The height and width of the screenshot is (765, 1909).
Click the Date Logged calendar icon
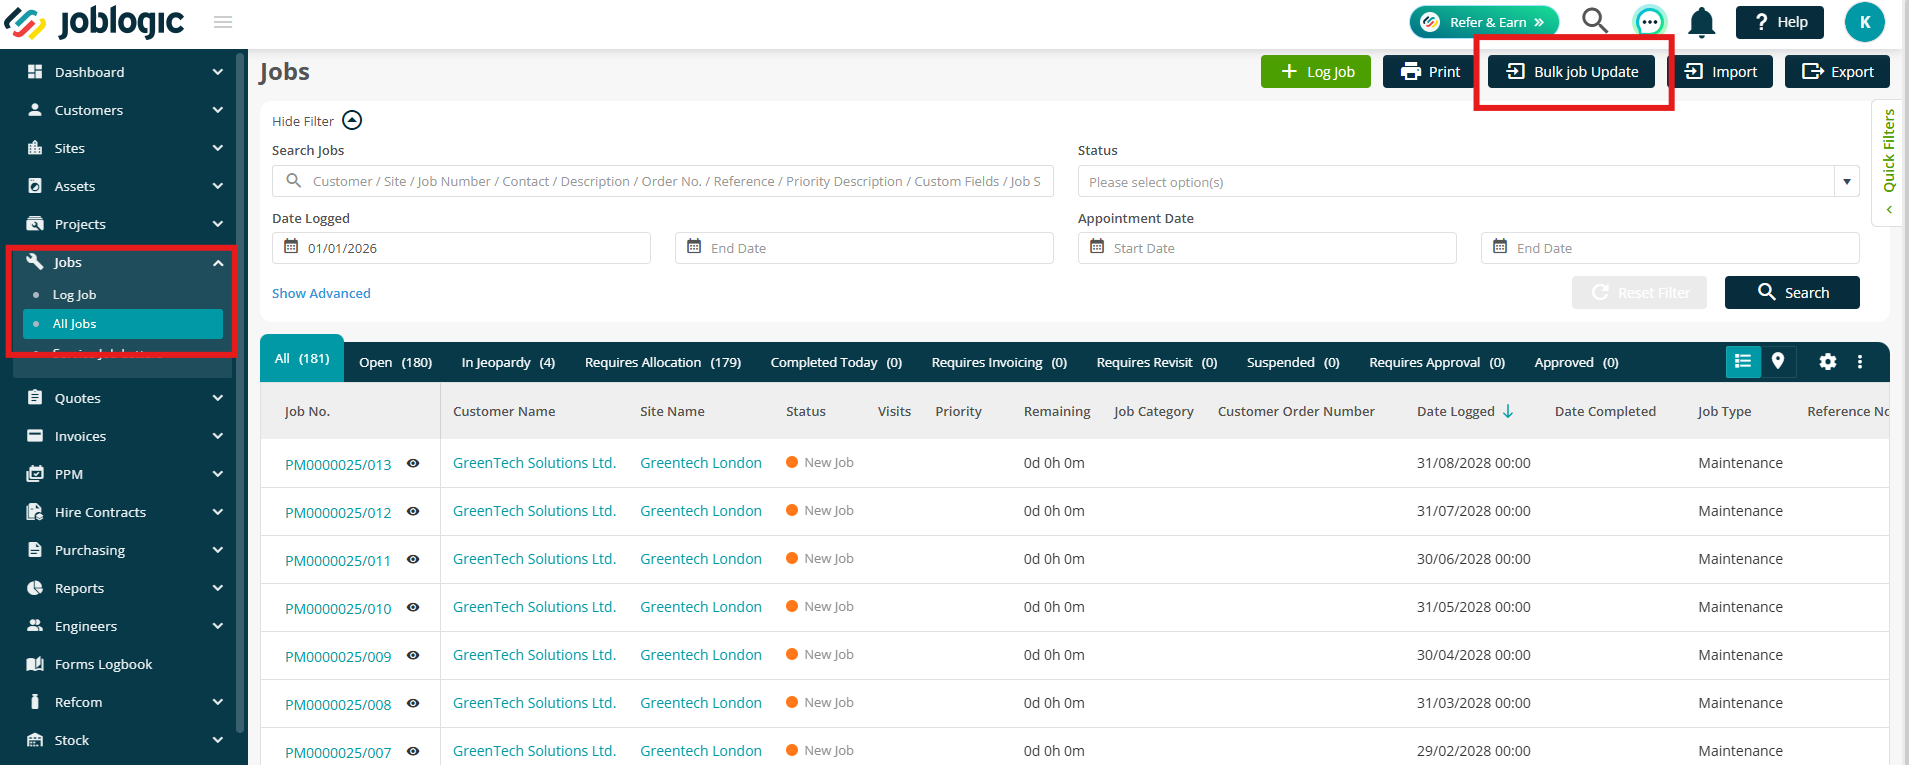[x=291, y=247]
